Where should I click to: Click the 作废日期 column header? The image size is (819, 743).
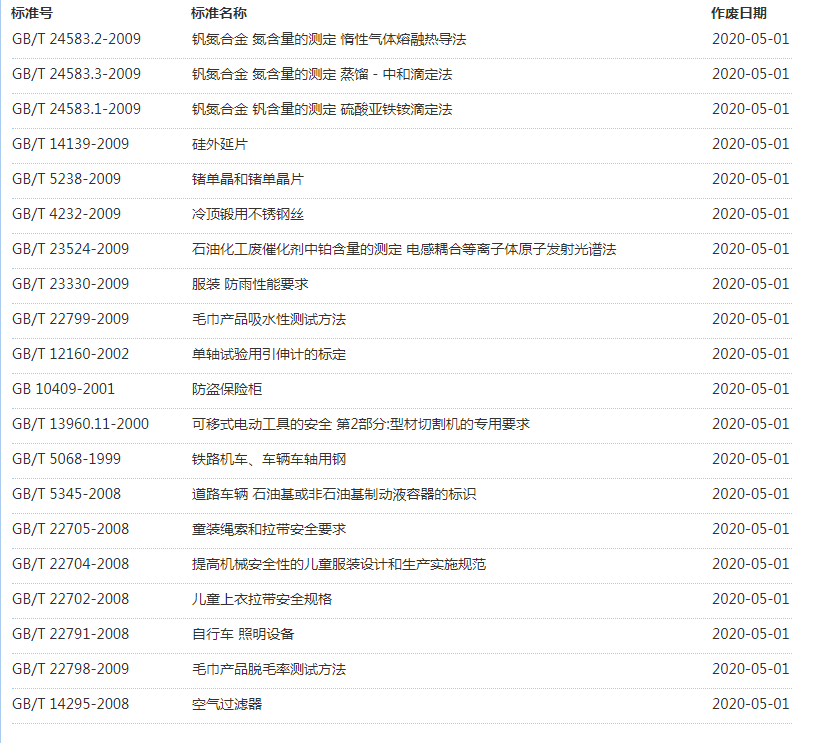(739, 13)
